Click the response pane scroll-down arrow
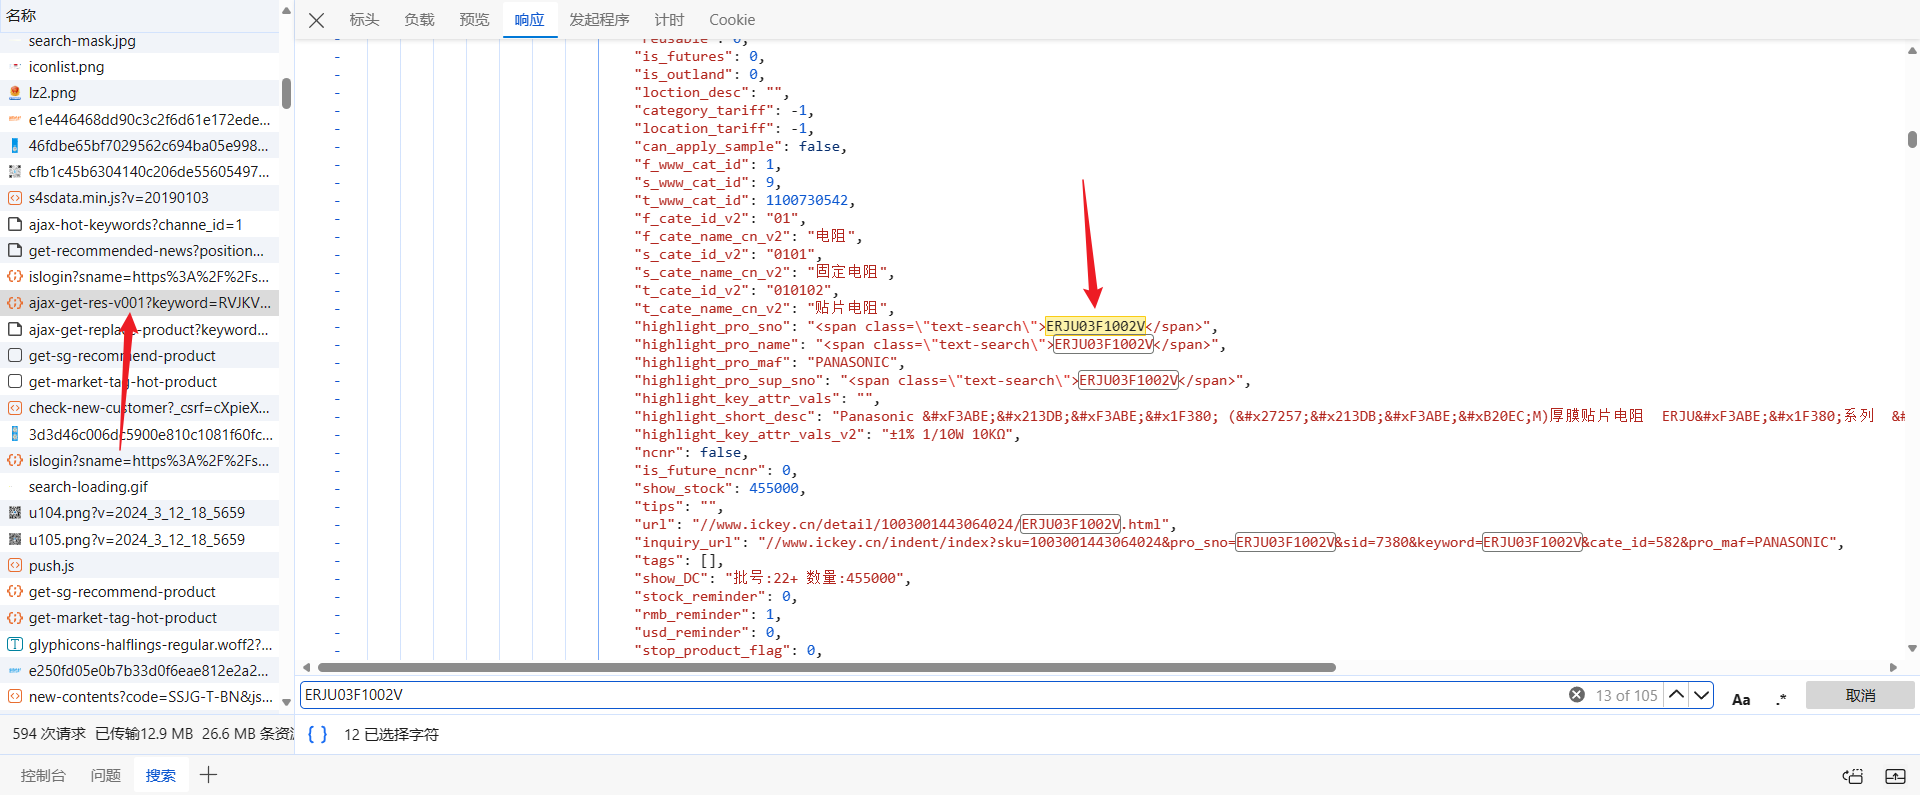Screen dimensions: 1920x795 [x=1912, y=649]
